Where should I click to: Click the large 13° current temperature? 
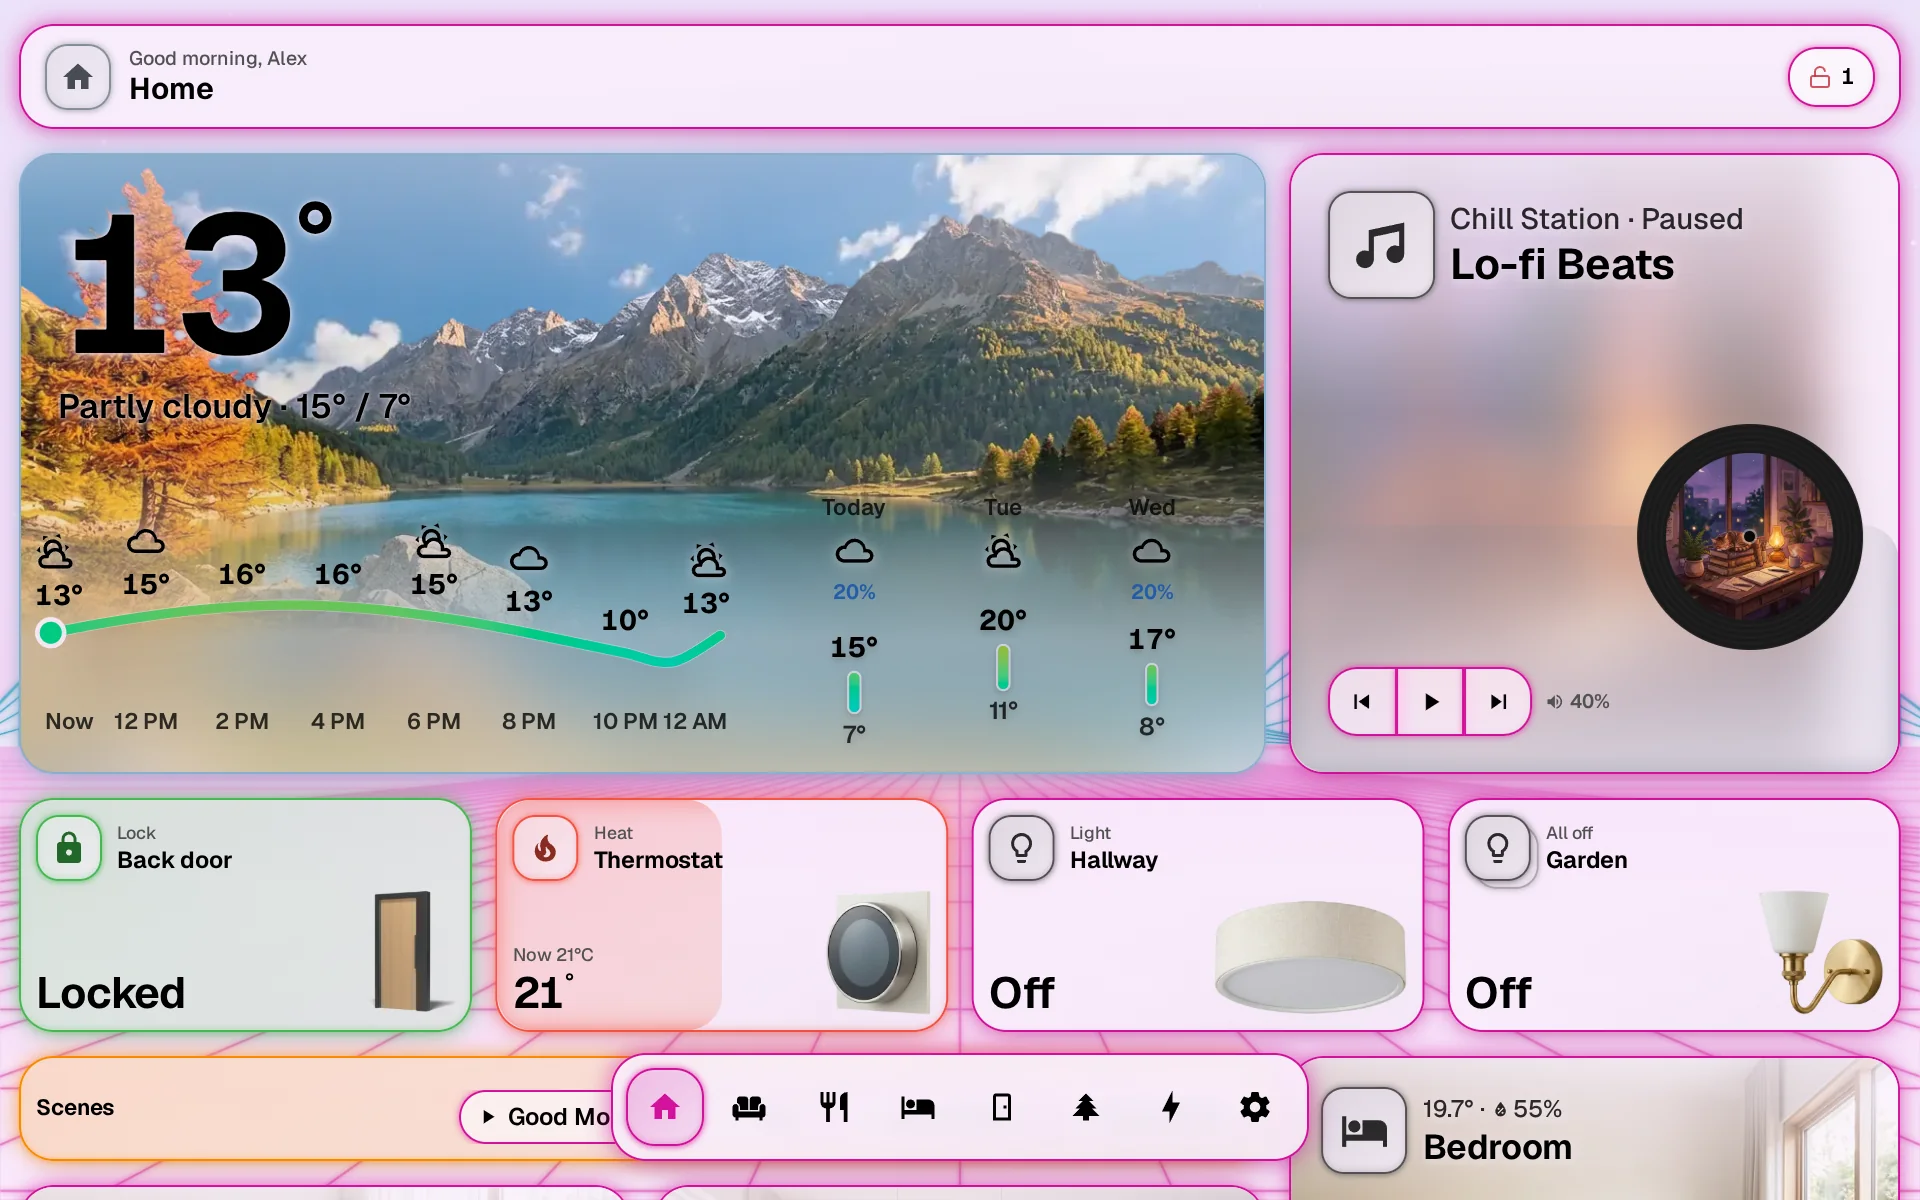click(200, 280)
